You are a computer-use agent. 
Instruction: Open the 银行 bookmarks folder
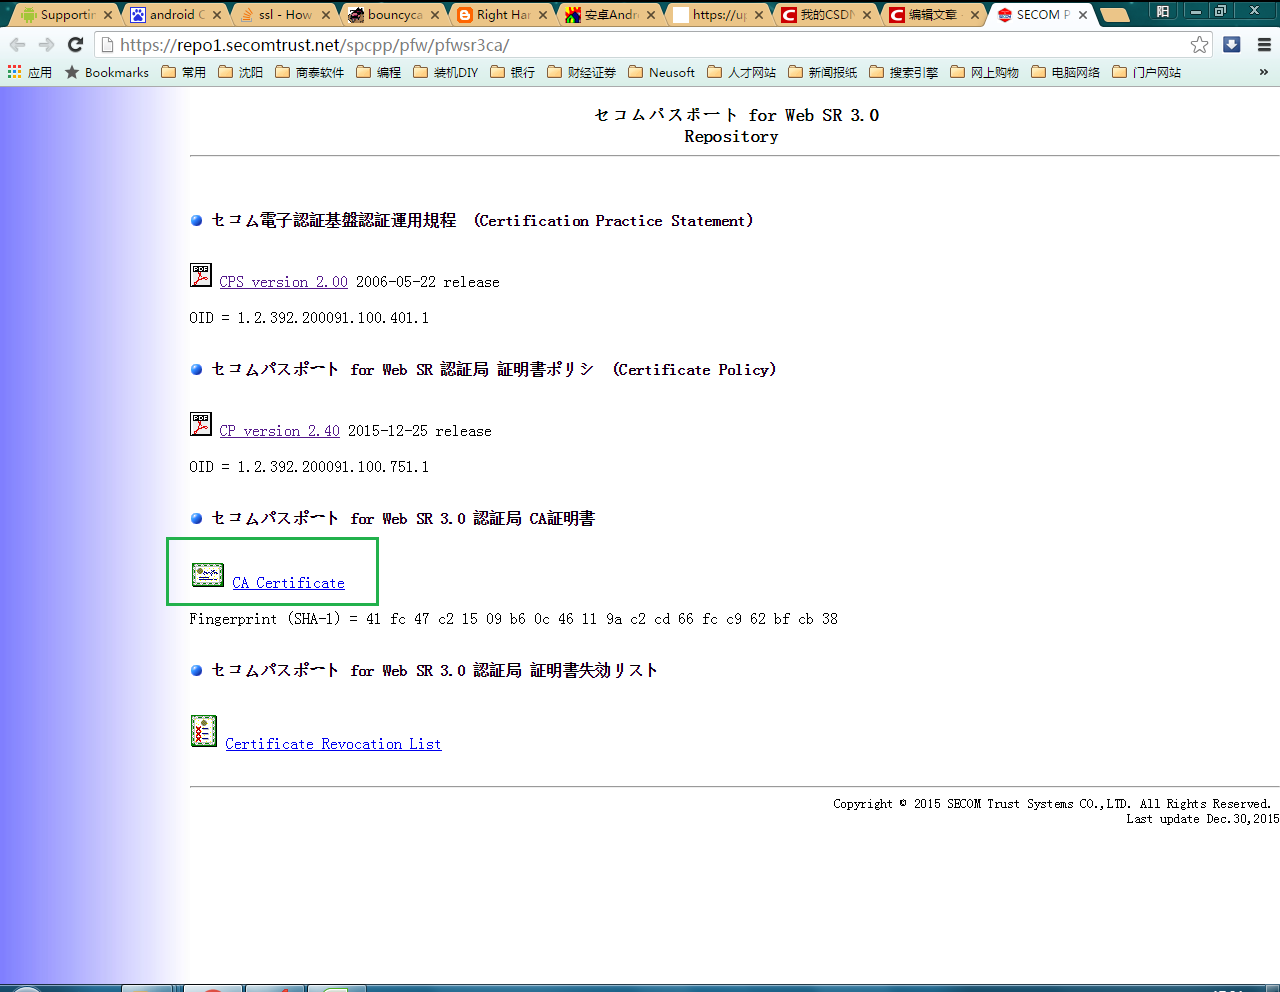(513, 72)
